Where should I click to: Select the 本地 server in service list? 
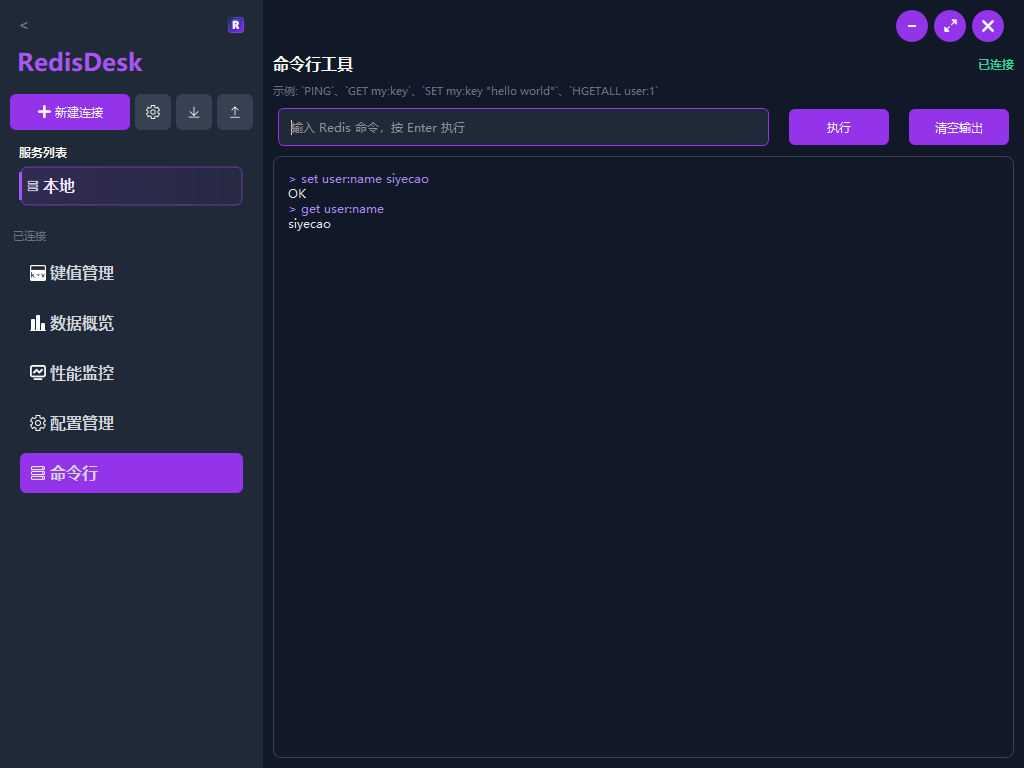[x=131, y=186]
